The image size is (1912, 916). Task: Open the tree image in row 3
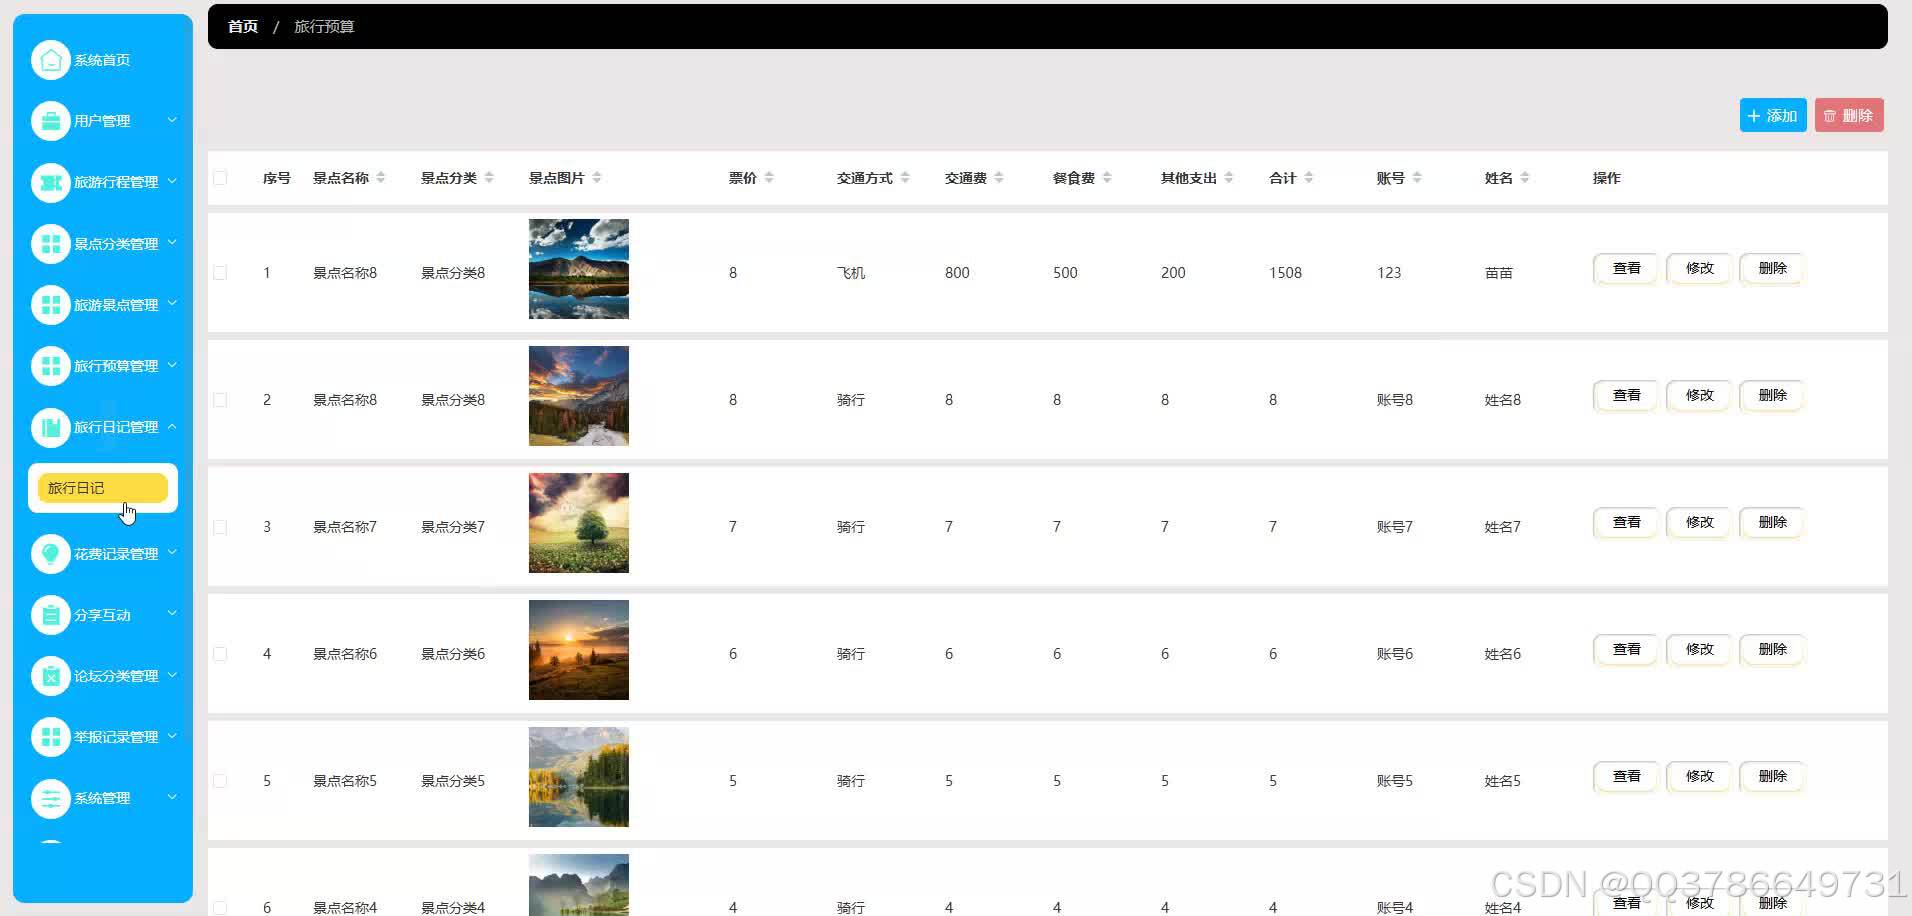click(579, 523)
